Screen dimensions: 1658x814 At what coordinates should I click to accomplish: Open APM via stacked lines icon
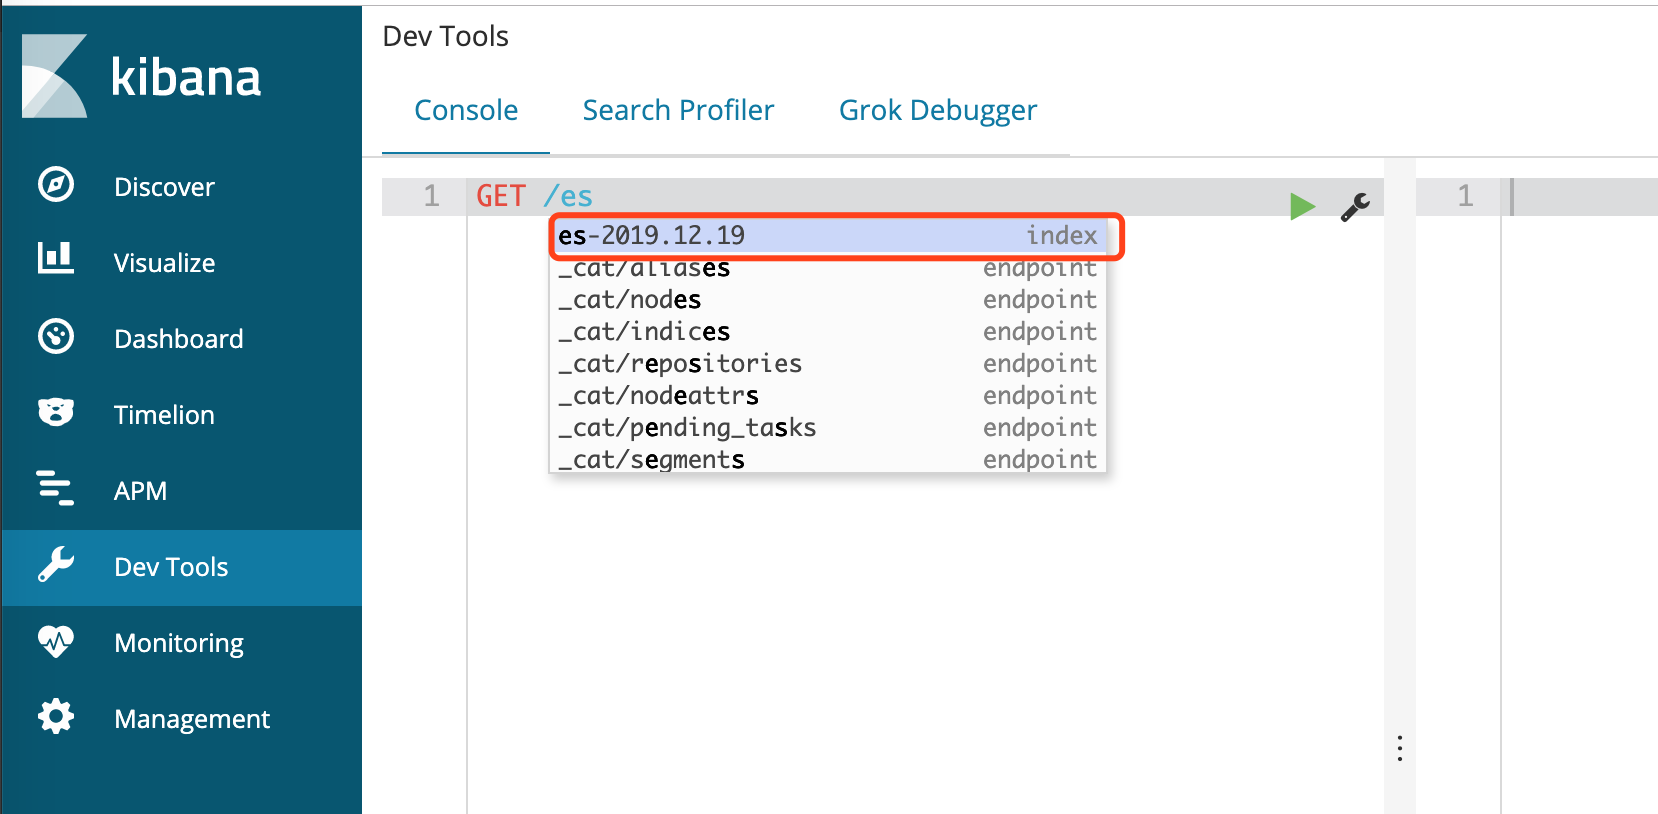(x=55, y=488)
